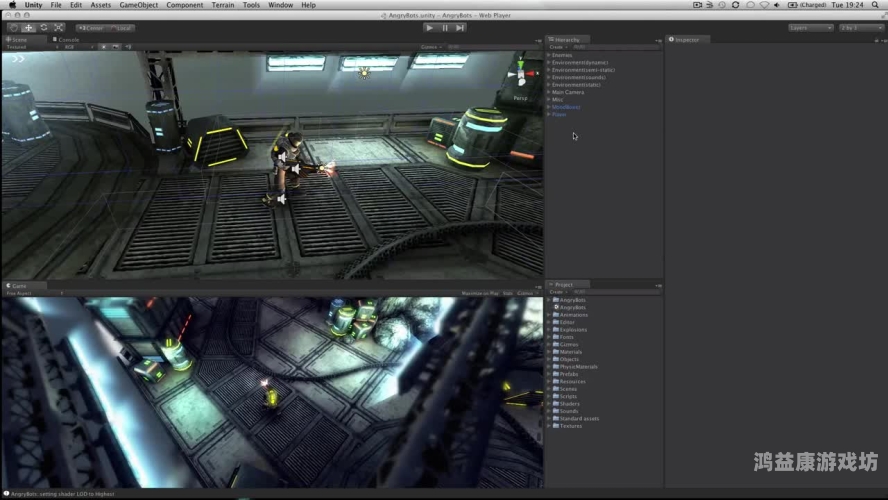The image size is (888, 500).
Task: Expand the Enemies object in Hierarchy
Action: coord(549,55)
